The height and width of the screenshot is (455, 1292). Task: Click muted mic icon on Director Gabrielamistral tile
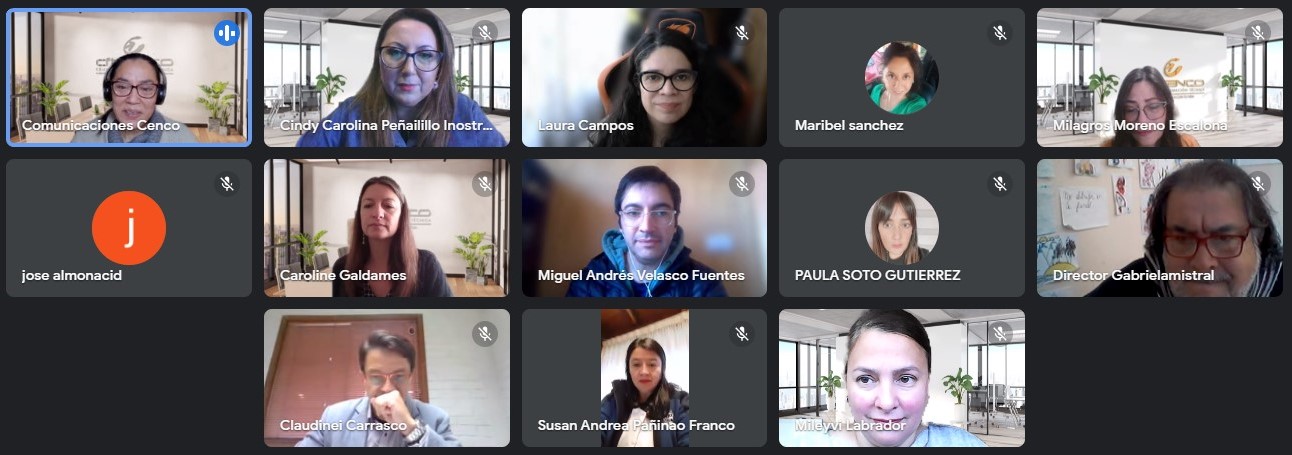1258,184
